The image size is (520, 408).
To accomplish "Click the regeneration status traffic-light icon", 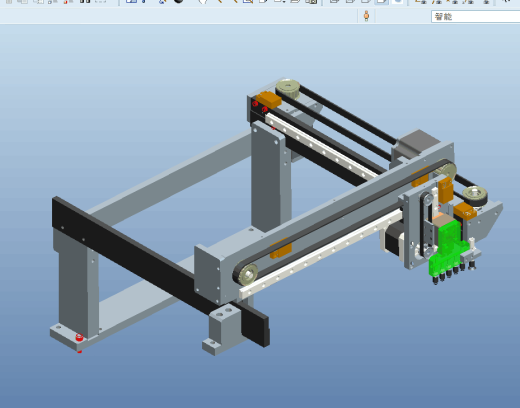I will (x=366, y=16).
